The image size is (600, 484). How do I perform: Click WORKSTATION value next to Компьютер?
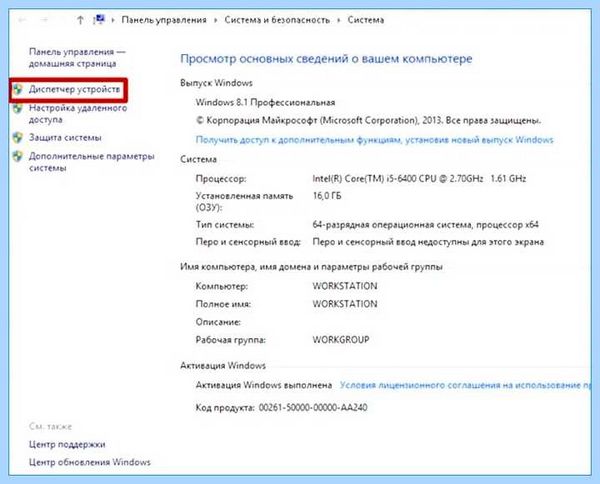[x=345, y=286]
